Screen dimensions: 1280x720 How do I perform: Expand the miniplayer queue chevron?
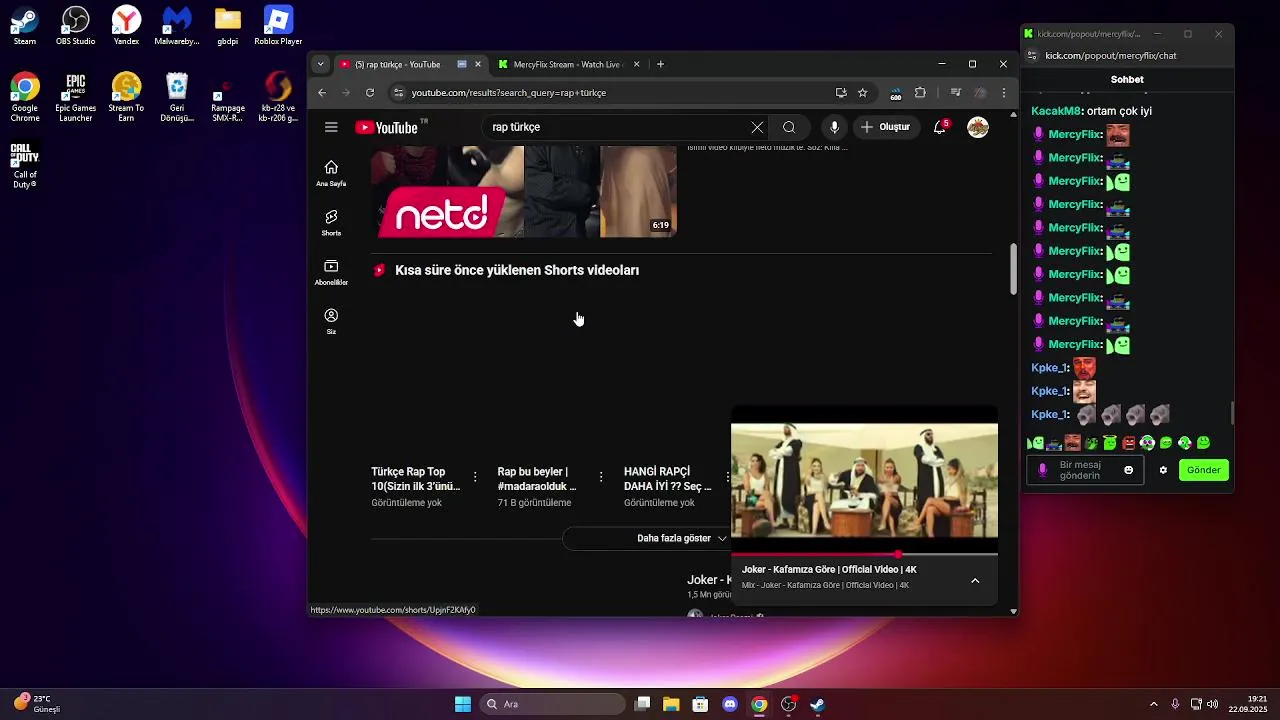(x=975, y=581)
